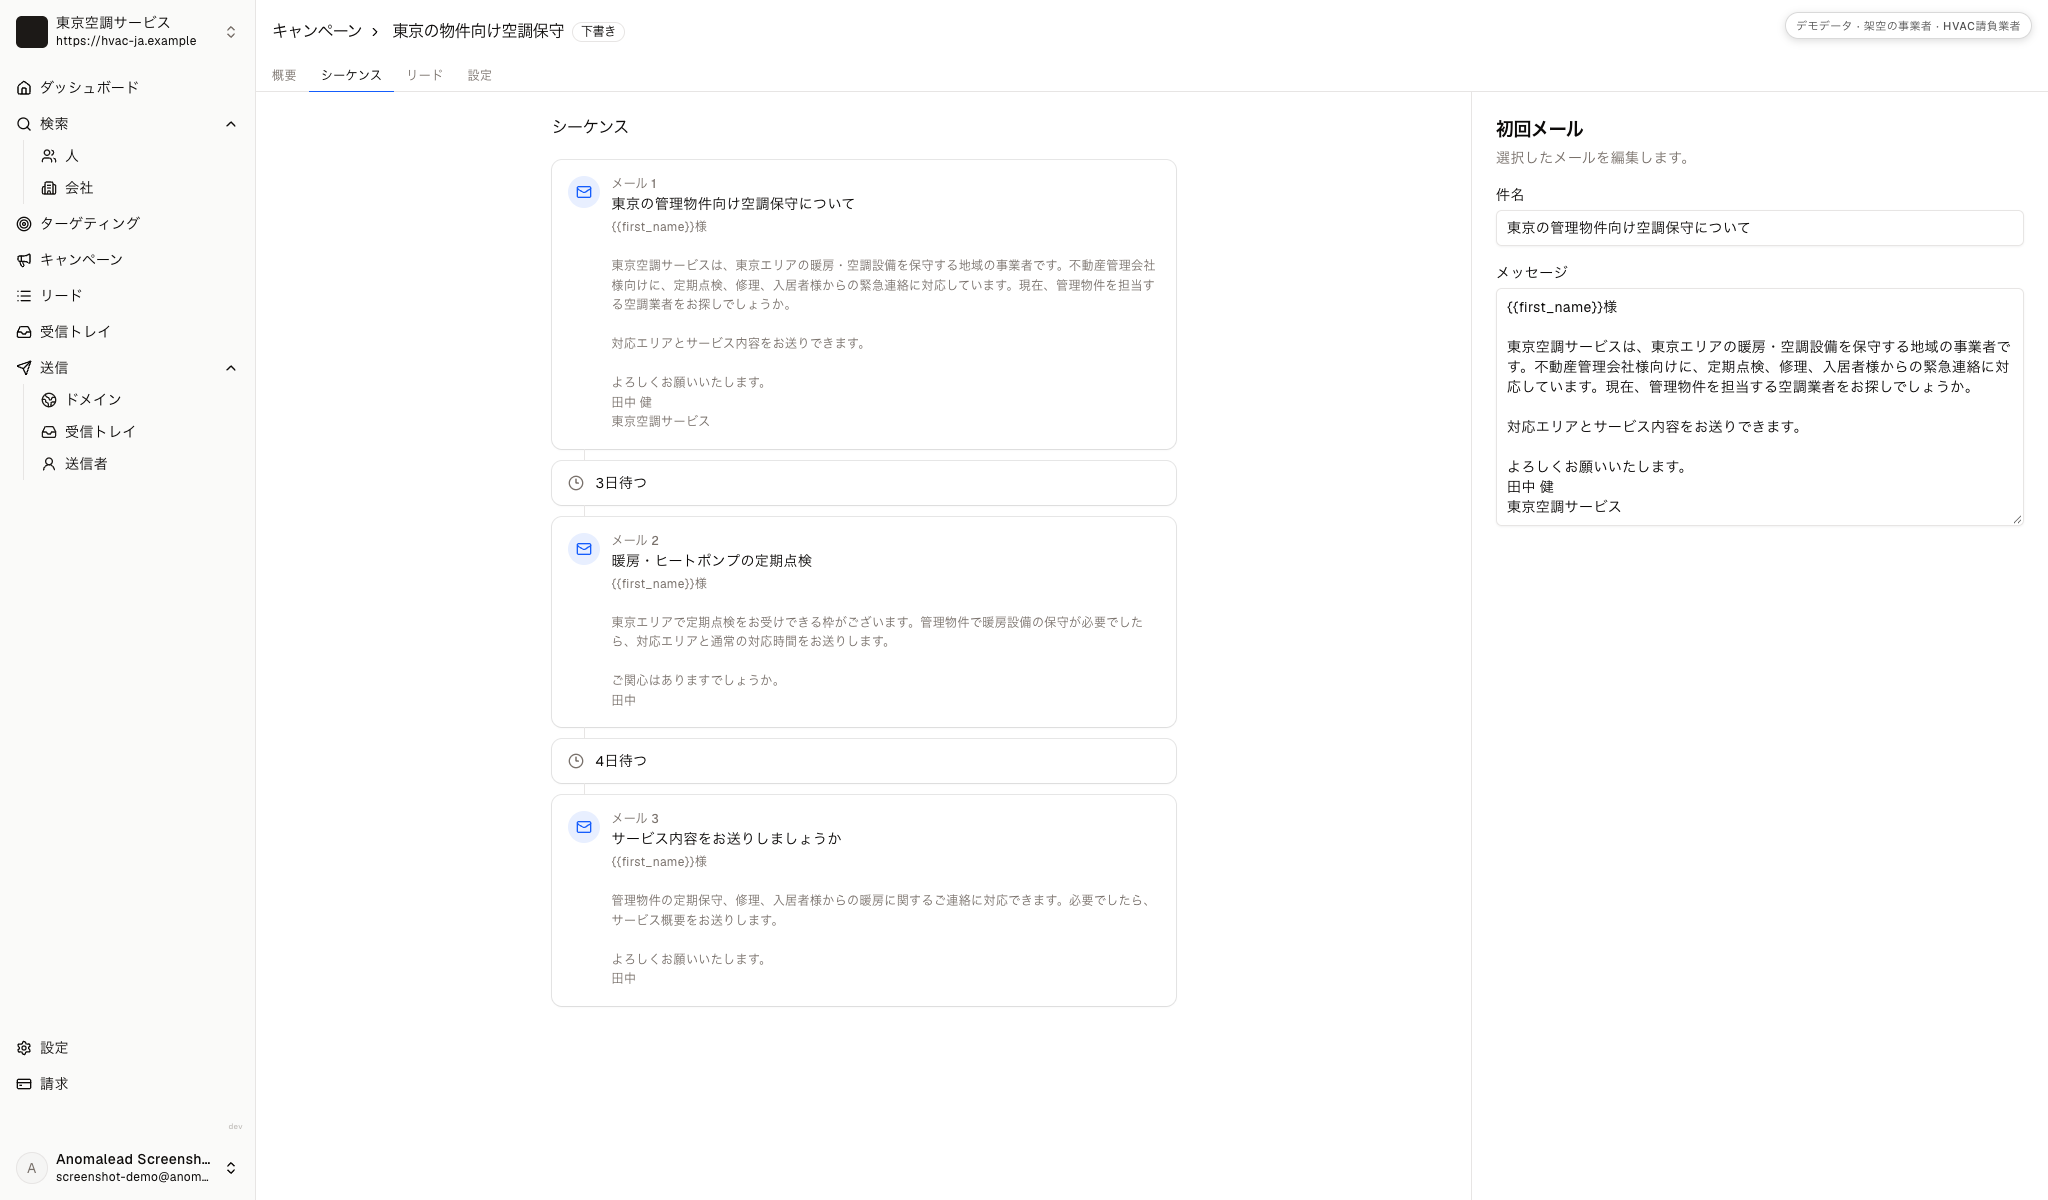The height and width of the screenshot is (1200, 2048).
Task: Click the 送信者 person icon
Action: 49,464
